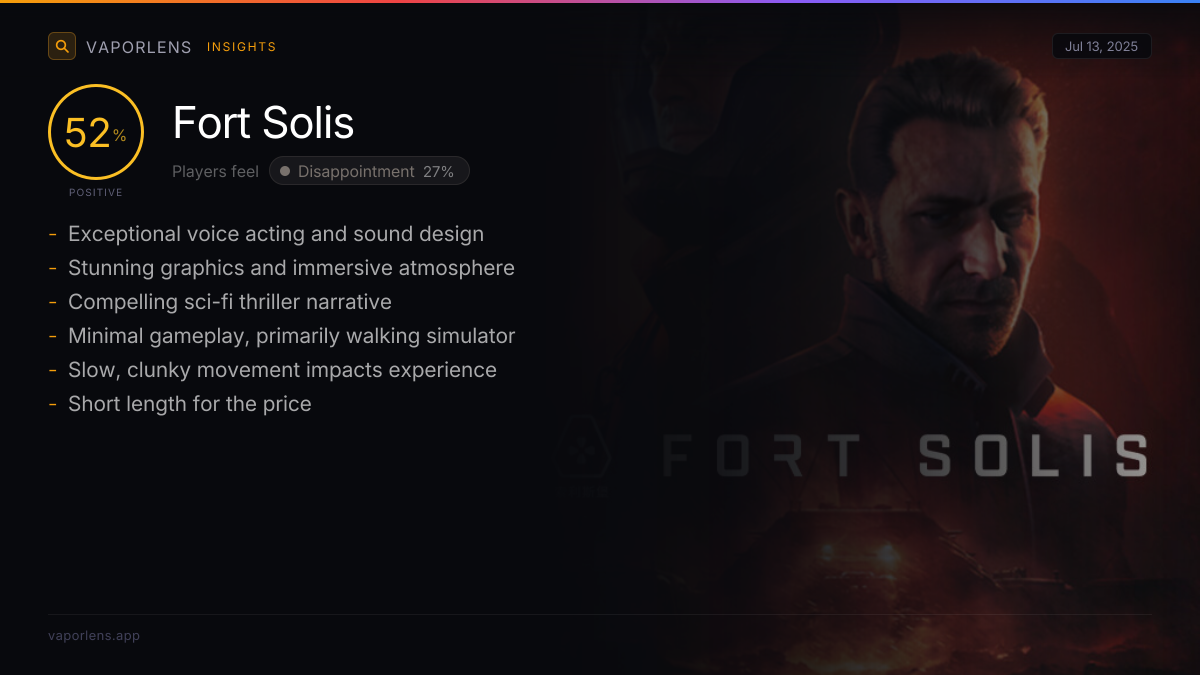Click the slow, clunky movement bullet

point(282,370)
